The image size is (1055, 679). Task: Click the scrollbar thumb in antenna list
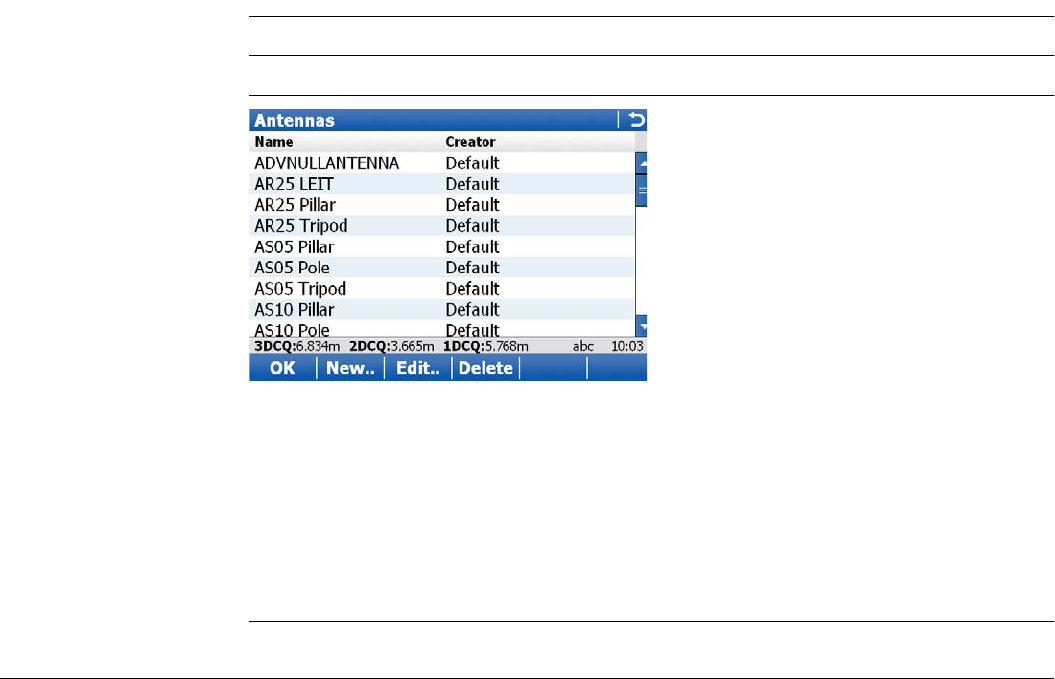point(641,190)
